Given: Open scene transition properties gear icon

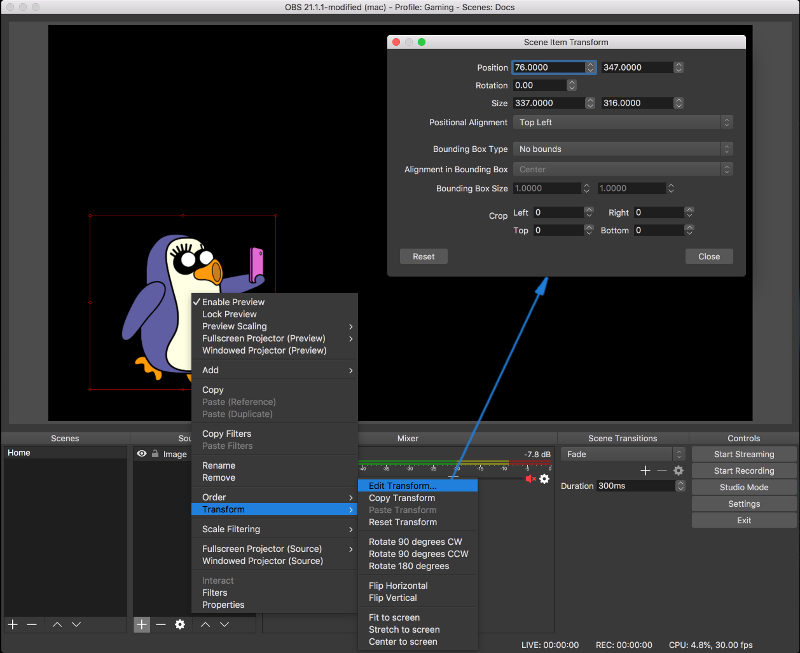Looking at the screenshot, I should coord(678,470).
